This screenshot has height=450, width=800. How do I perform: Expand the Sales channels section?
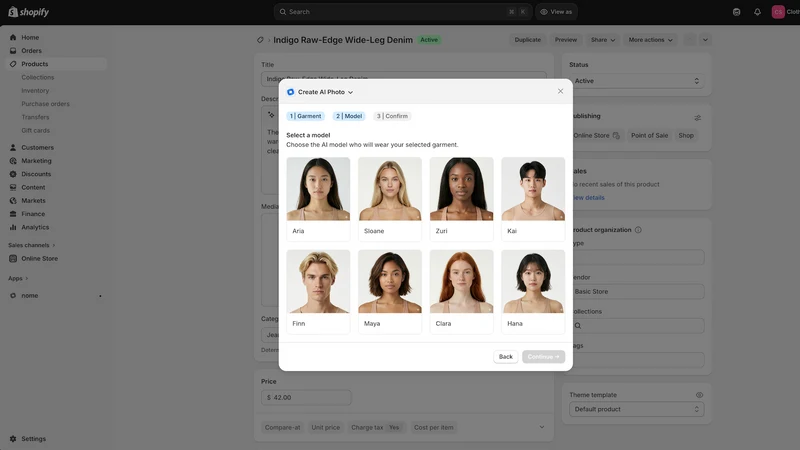coord(32,245)
